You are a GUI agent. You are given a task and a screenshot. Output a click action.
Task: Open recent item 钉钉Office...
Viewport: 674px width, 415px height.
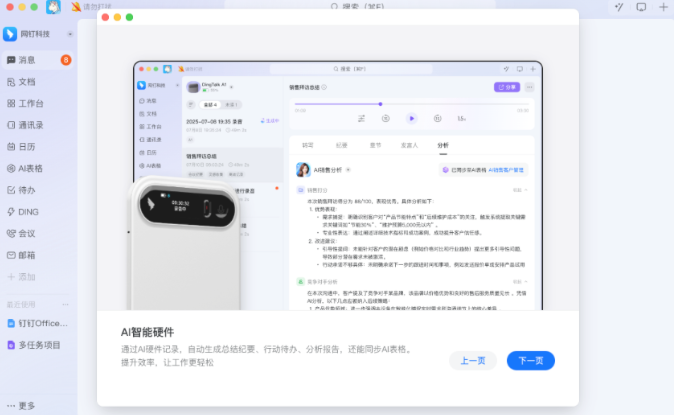coord(37,323)
